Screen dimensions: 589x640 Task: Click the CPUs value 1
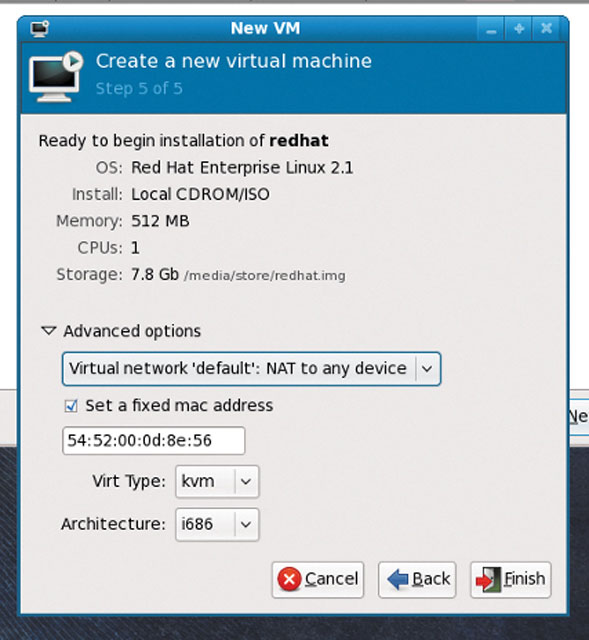pos(135,248)
